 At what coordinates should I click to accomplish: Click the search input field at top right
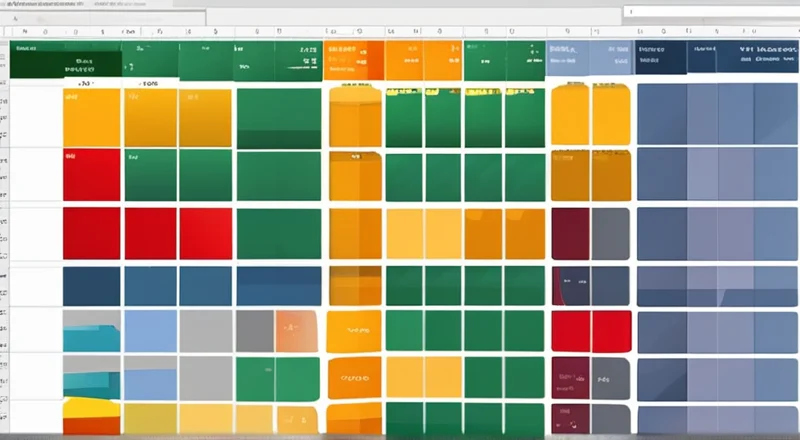708,11
